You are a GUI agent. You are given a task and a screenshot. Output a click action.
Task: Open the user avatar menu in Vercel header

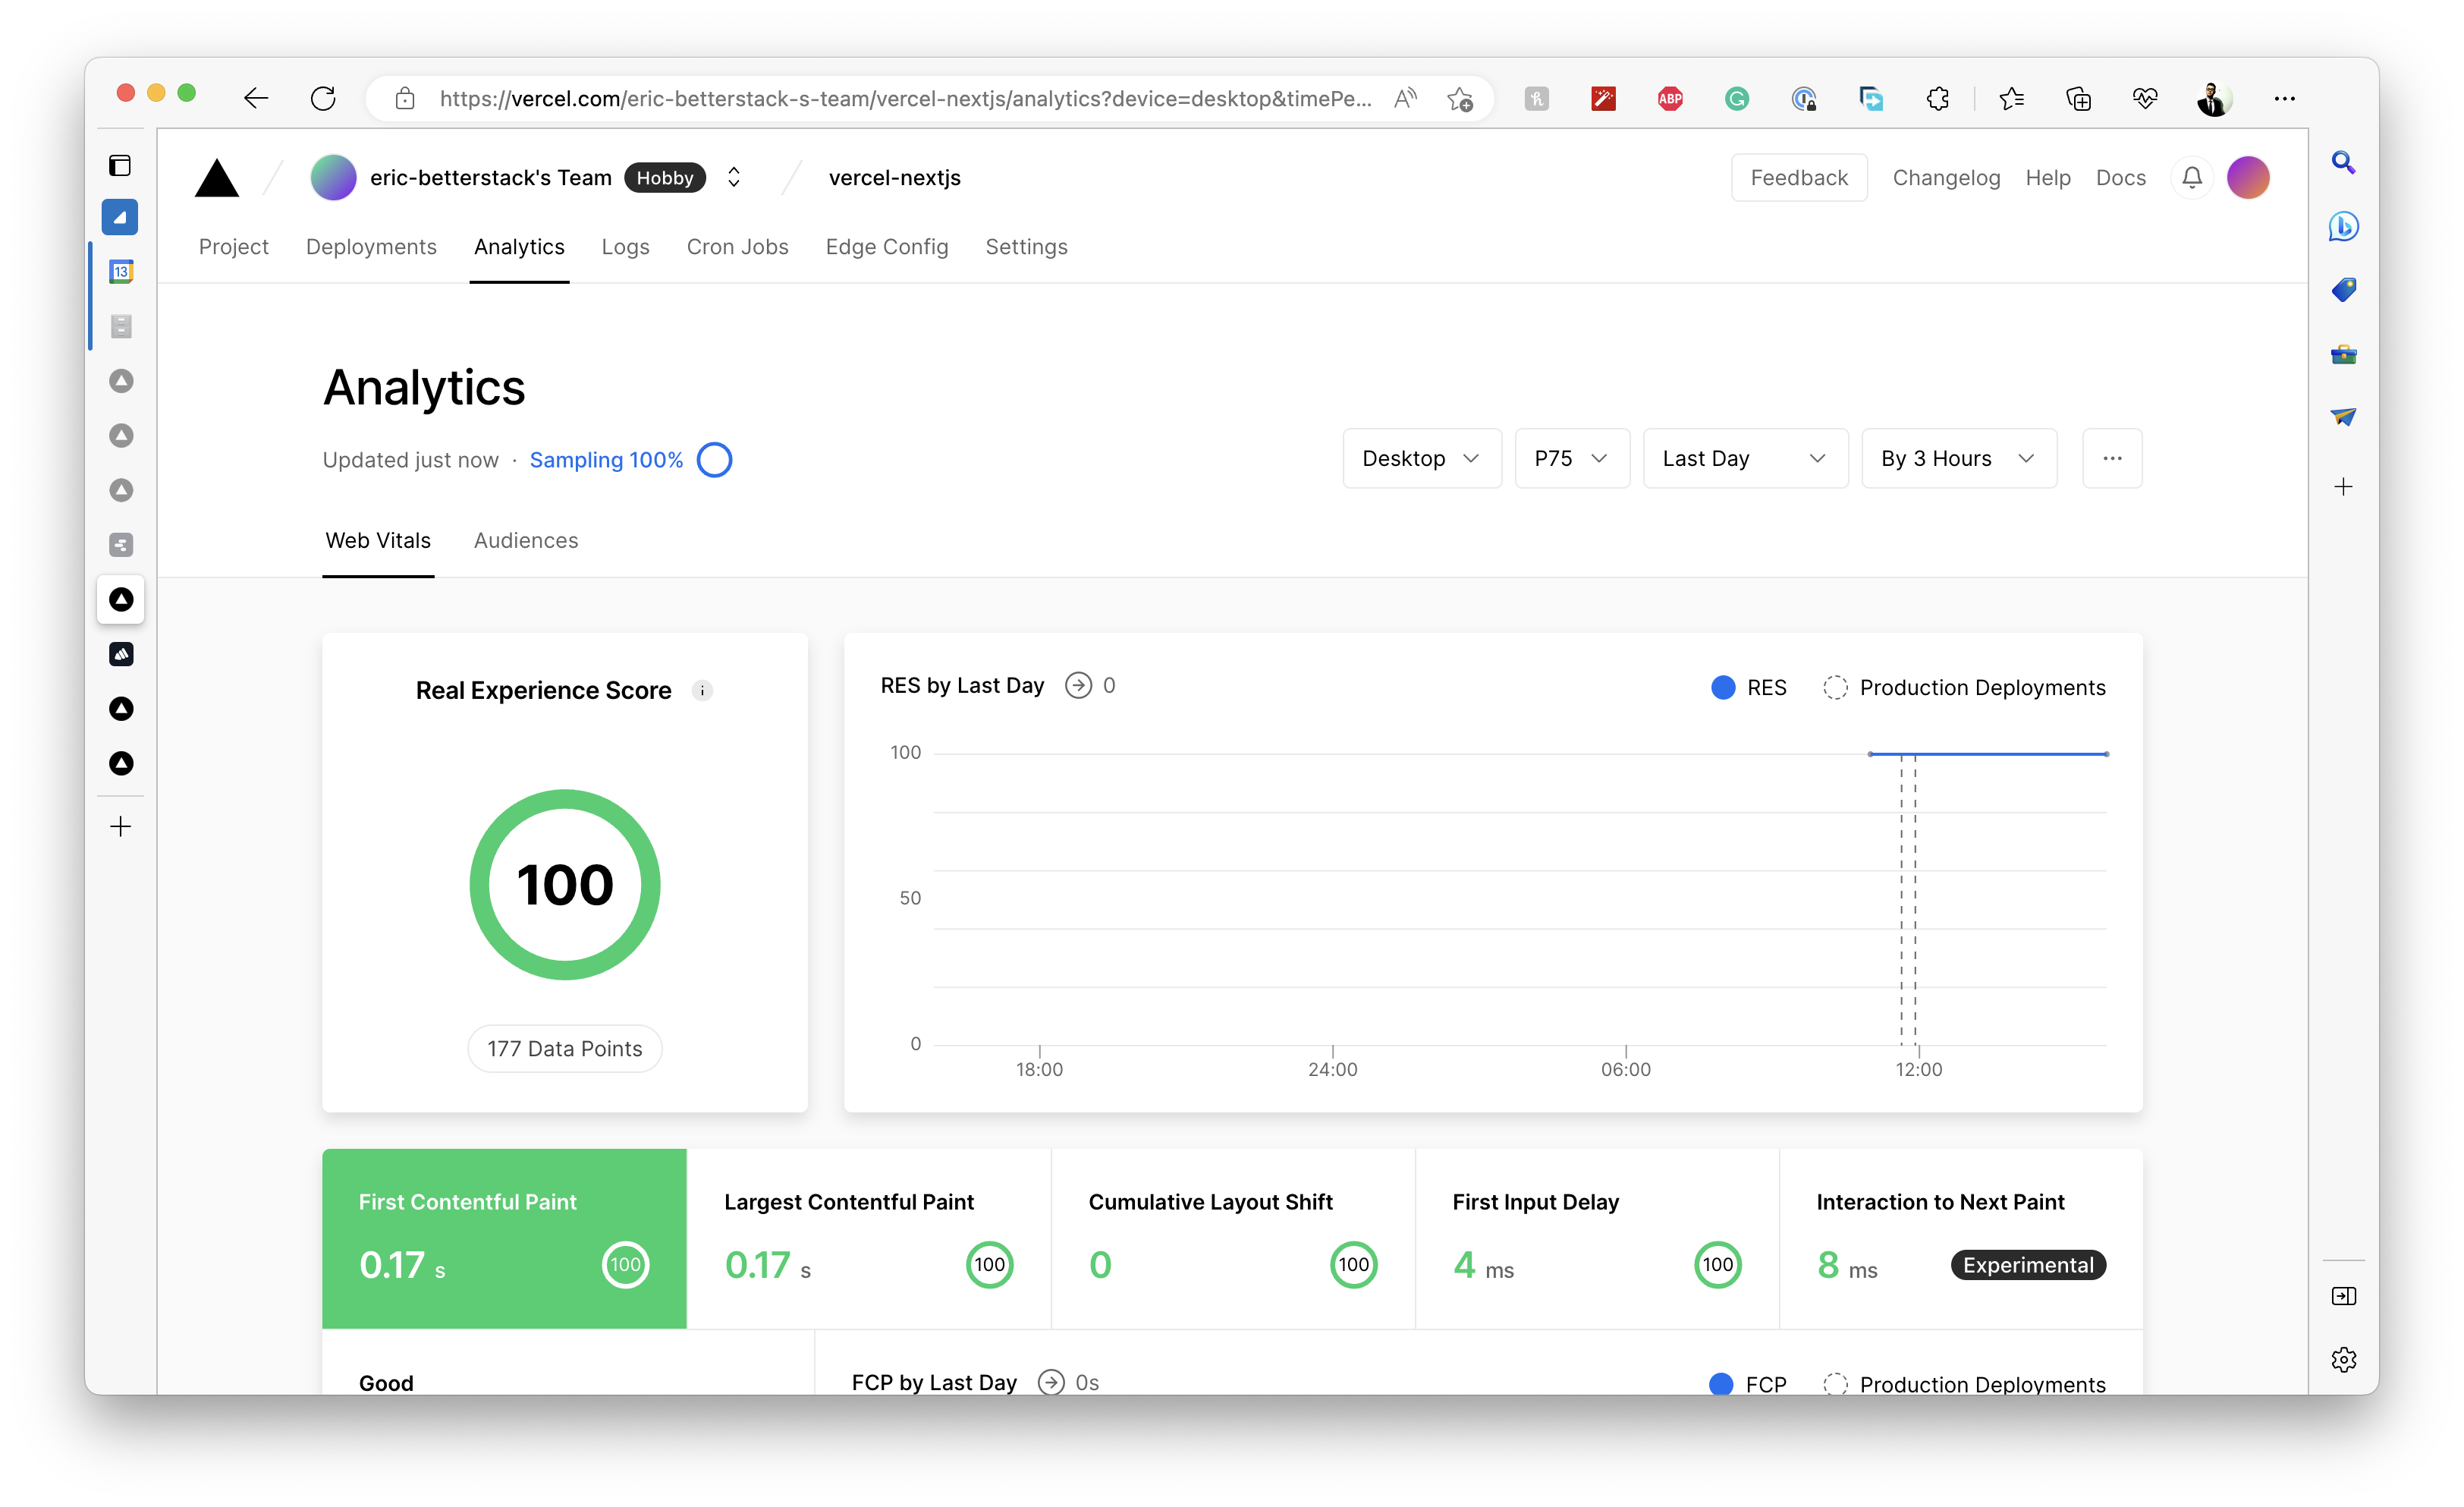2248,178
